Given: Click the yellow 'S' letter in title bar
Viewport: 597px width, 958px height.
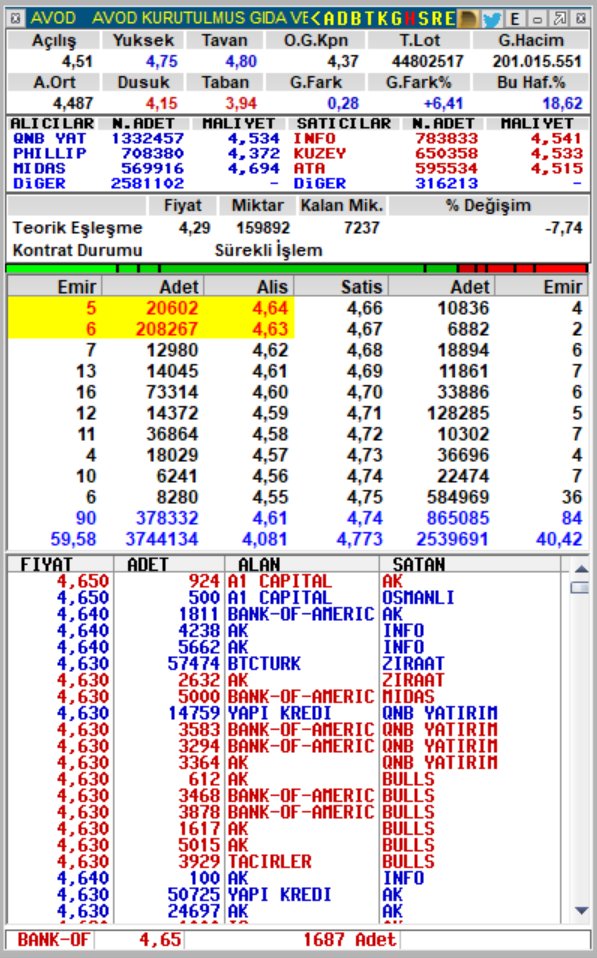Looking at the screenshot, I should click(423, 18).
